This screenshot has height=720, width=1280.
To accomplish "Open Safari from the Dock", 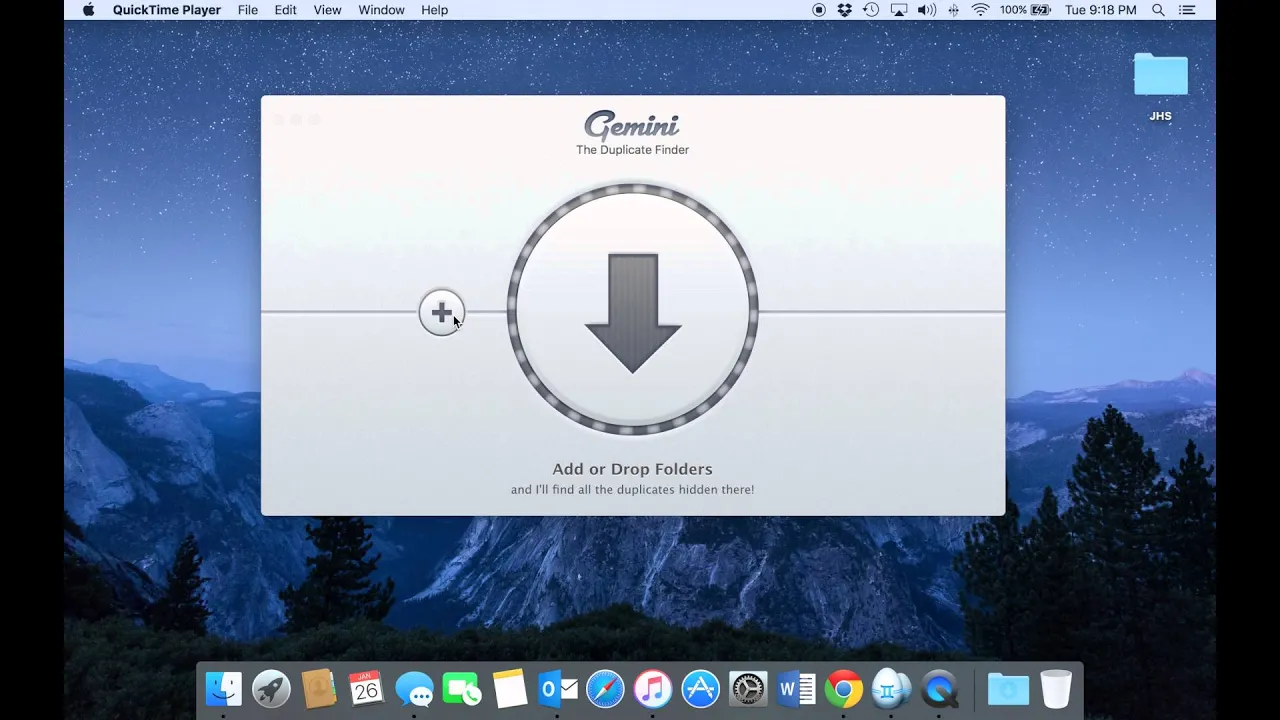I will pos(605,689).
